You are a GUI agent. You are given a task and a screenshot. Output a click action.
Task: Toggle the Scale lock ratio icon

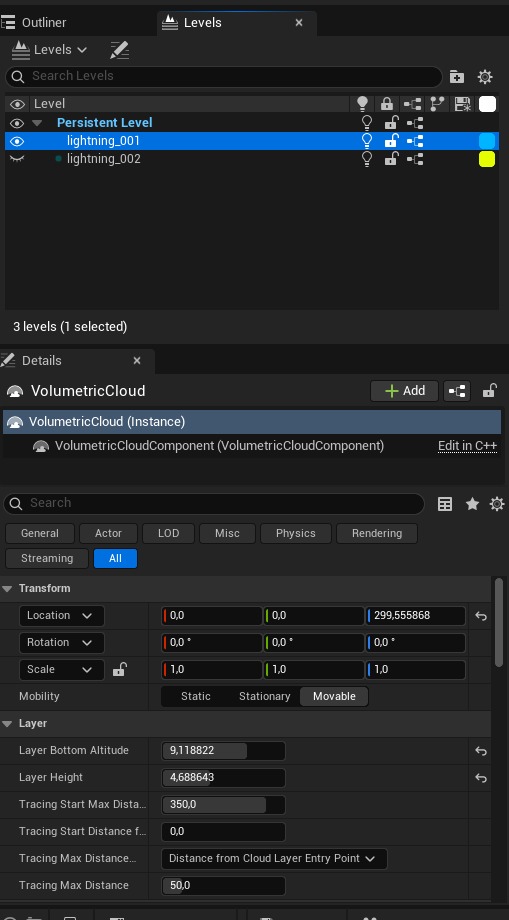tap(119, 669)
